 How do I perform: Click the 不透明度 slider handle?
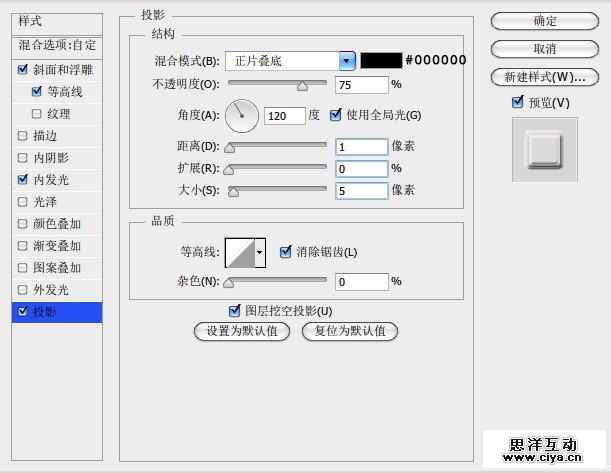click(x=302, y=86)
